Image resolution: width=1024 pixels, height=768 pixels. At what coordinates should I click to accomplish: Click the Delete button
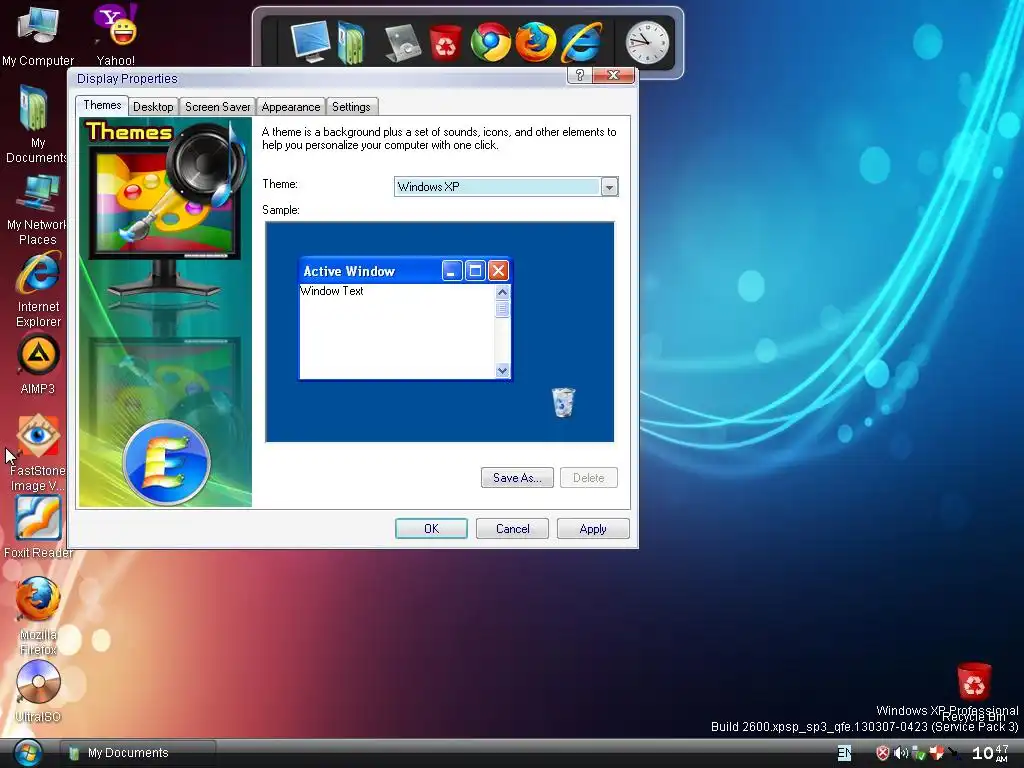[x=588, y=477]
